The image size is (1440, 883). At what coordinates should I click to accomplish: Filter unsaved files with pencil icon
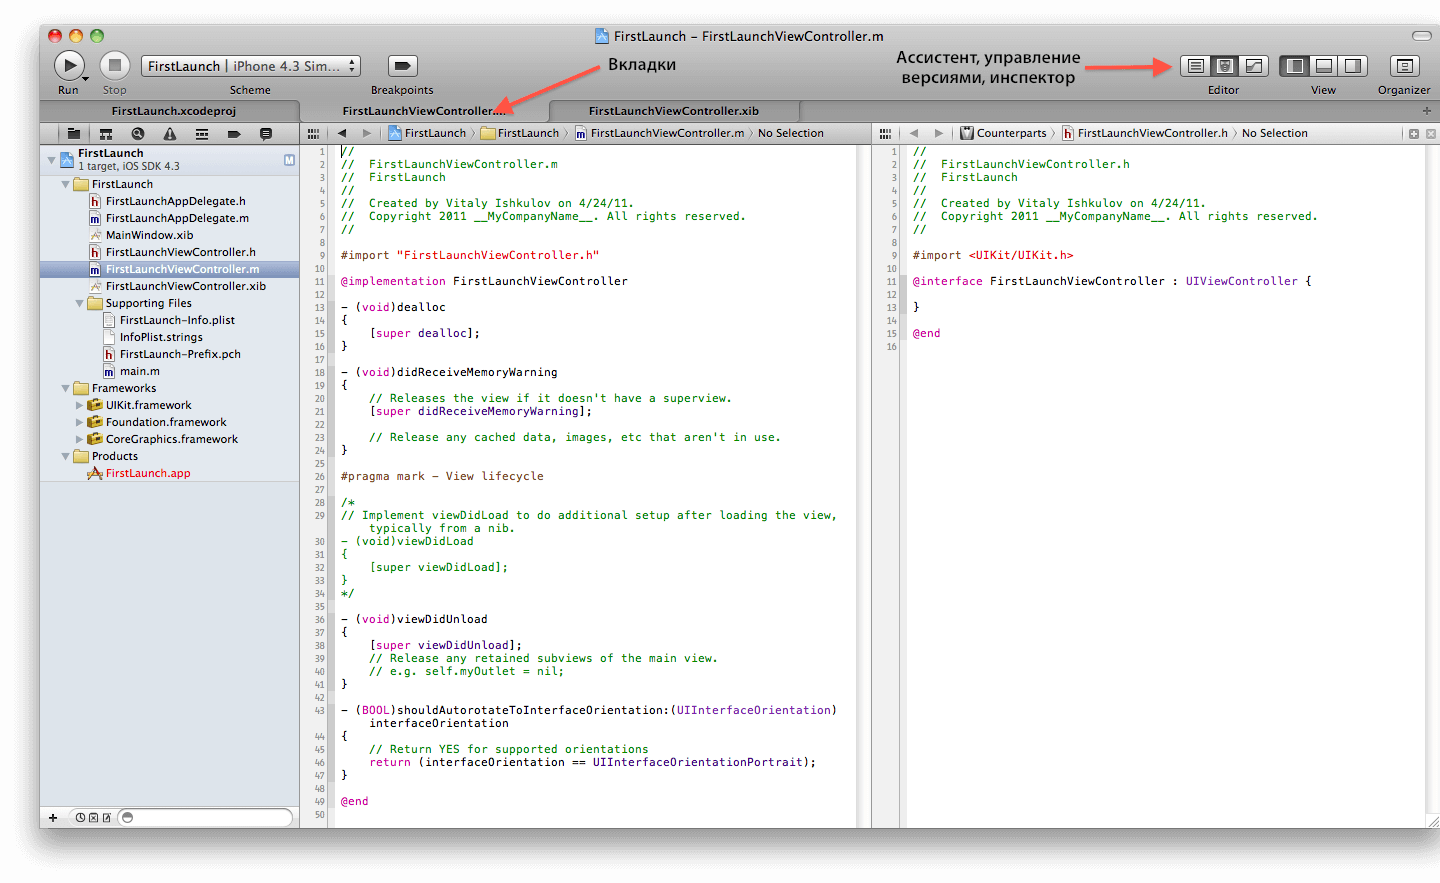tap(107, 818)
